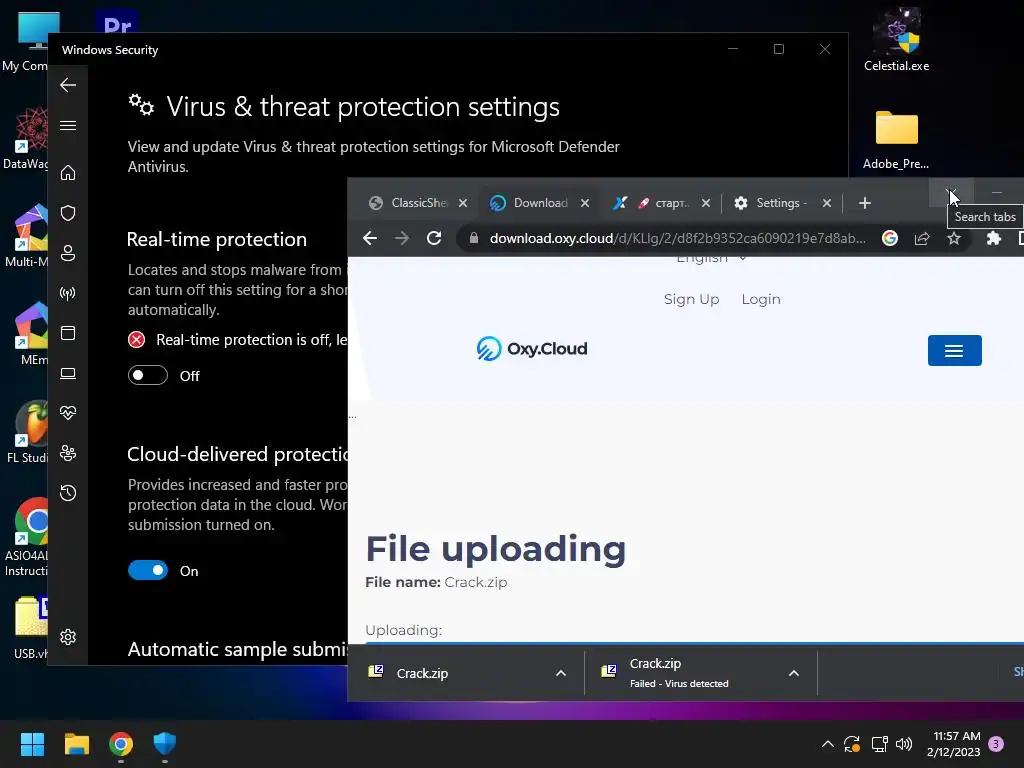Viewport: 1024px width, 768px height.
Task: Open Protection history sidebar icon
Action: click(x=68, y=493)
